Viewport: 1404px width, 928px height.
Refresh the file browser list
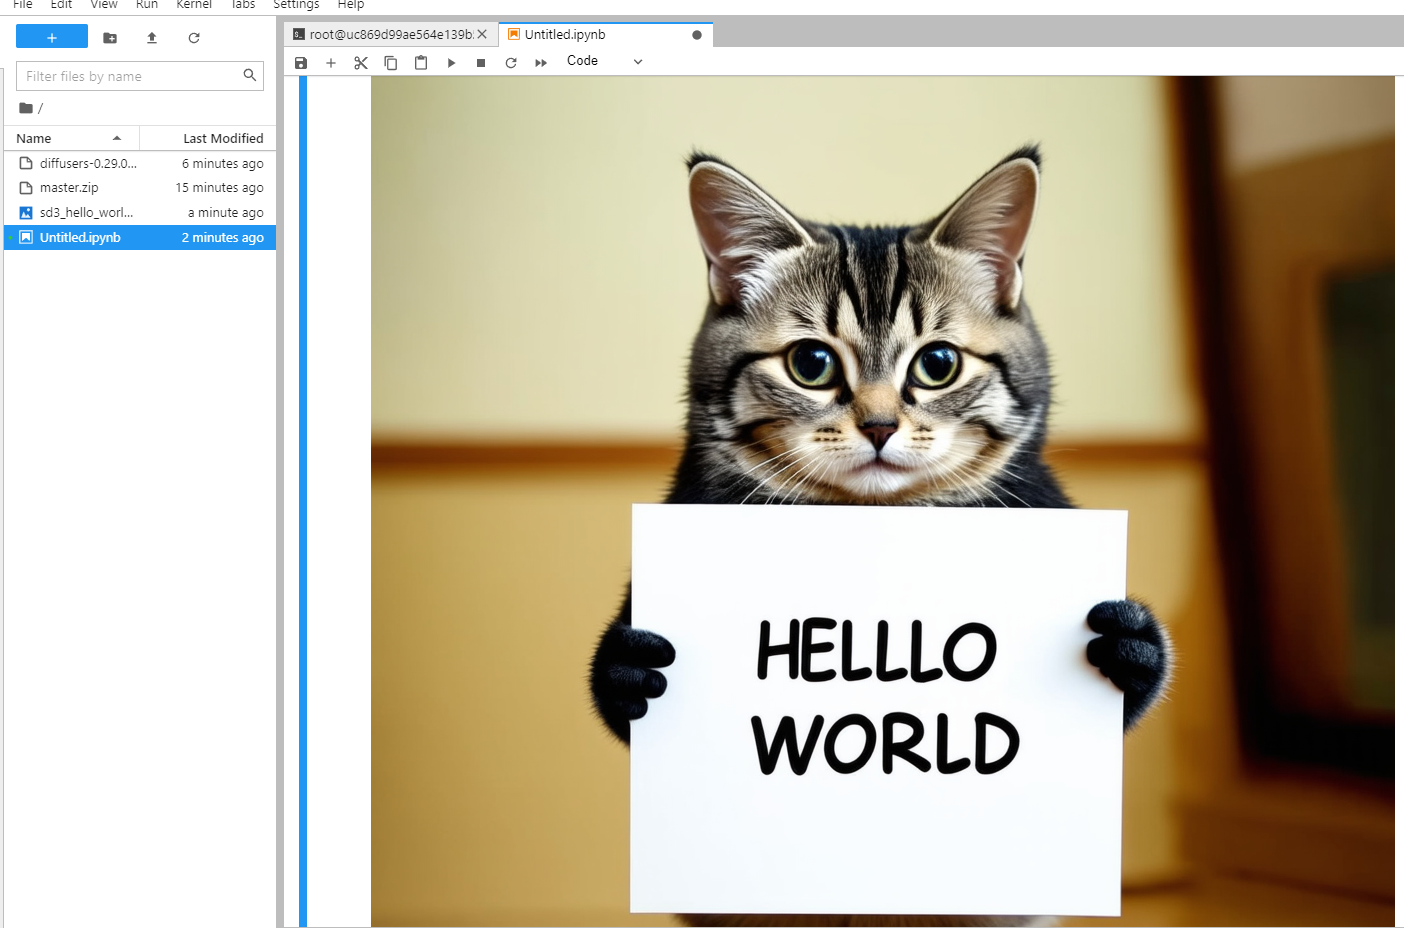(x=194, y=38)
